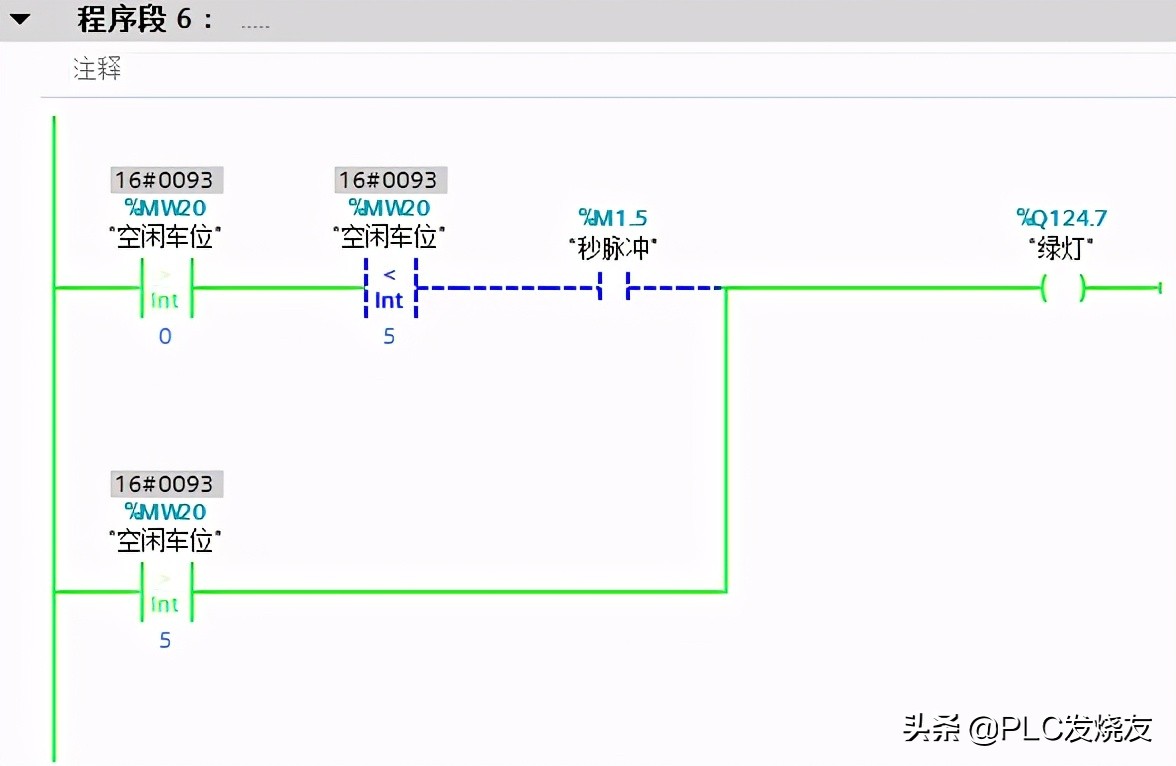The height and width of the screenshot is (766, 1176).
Task: Expand the network title dots after 程序段 6
Action: click(x=254, y=21)
